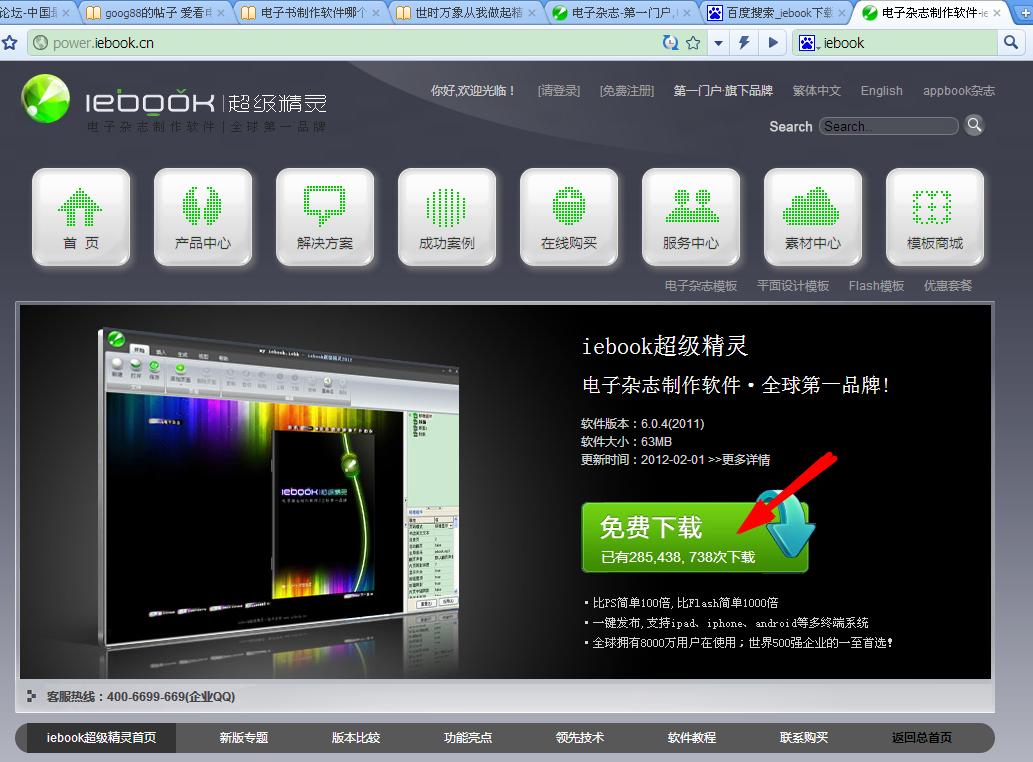
Task: Click the 一键发布,支持ipad bullet text
Action: click(730, 622)
